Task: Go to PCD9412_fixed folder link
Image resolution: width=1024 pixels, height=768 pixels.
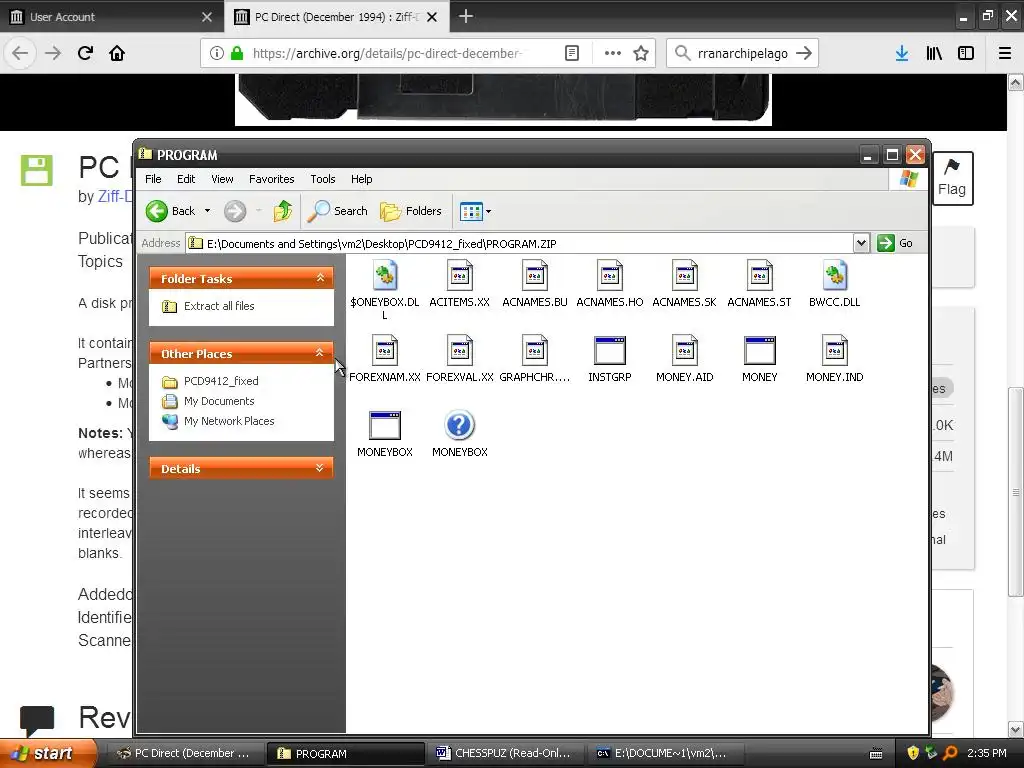Action: [221, 381]
